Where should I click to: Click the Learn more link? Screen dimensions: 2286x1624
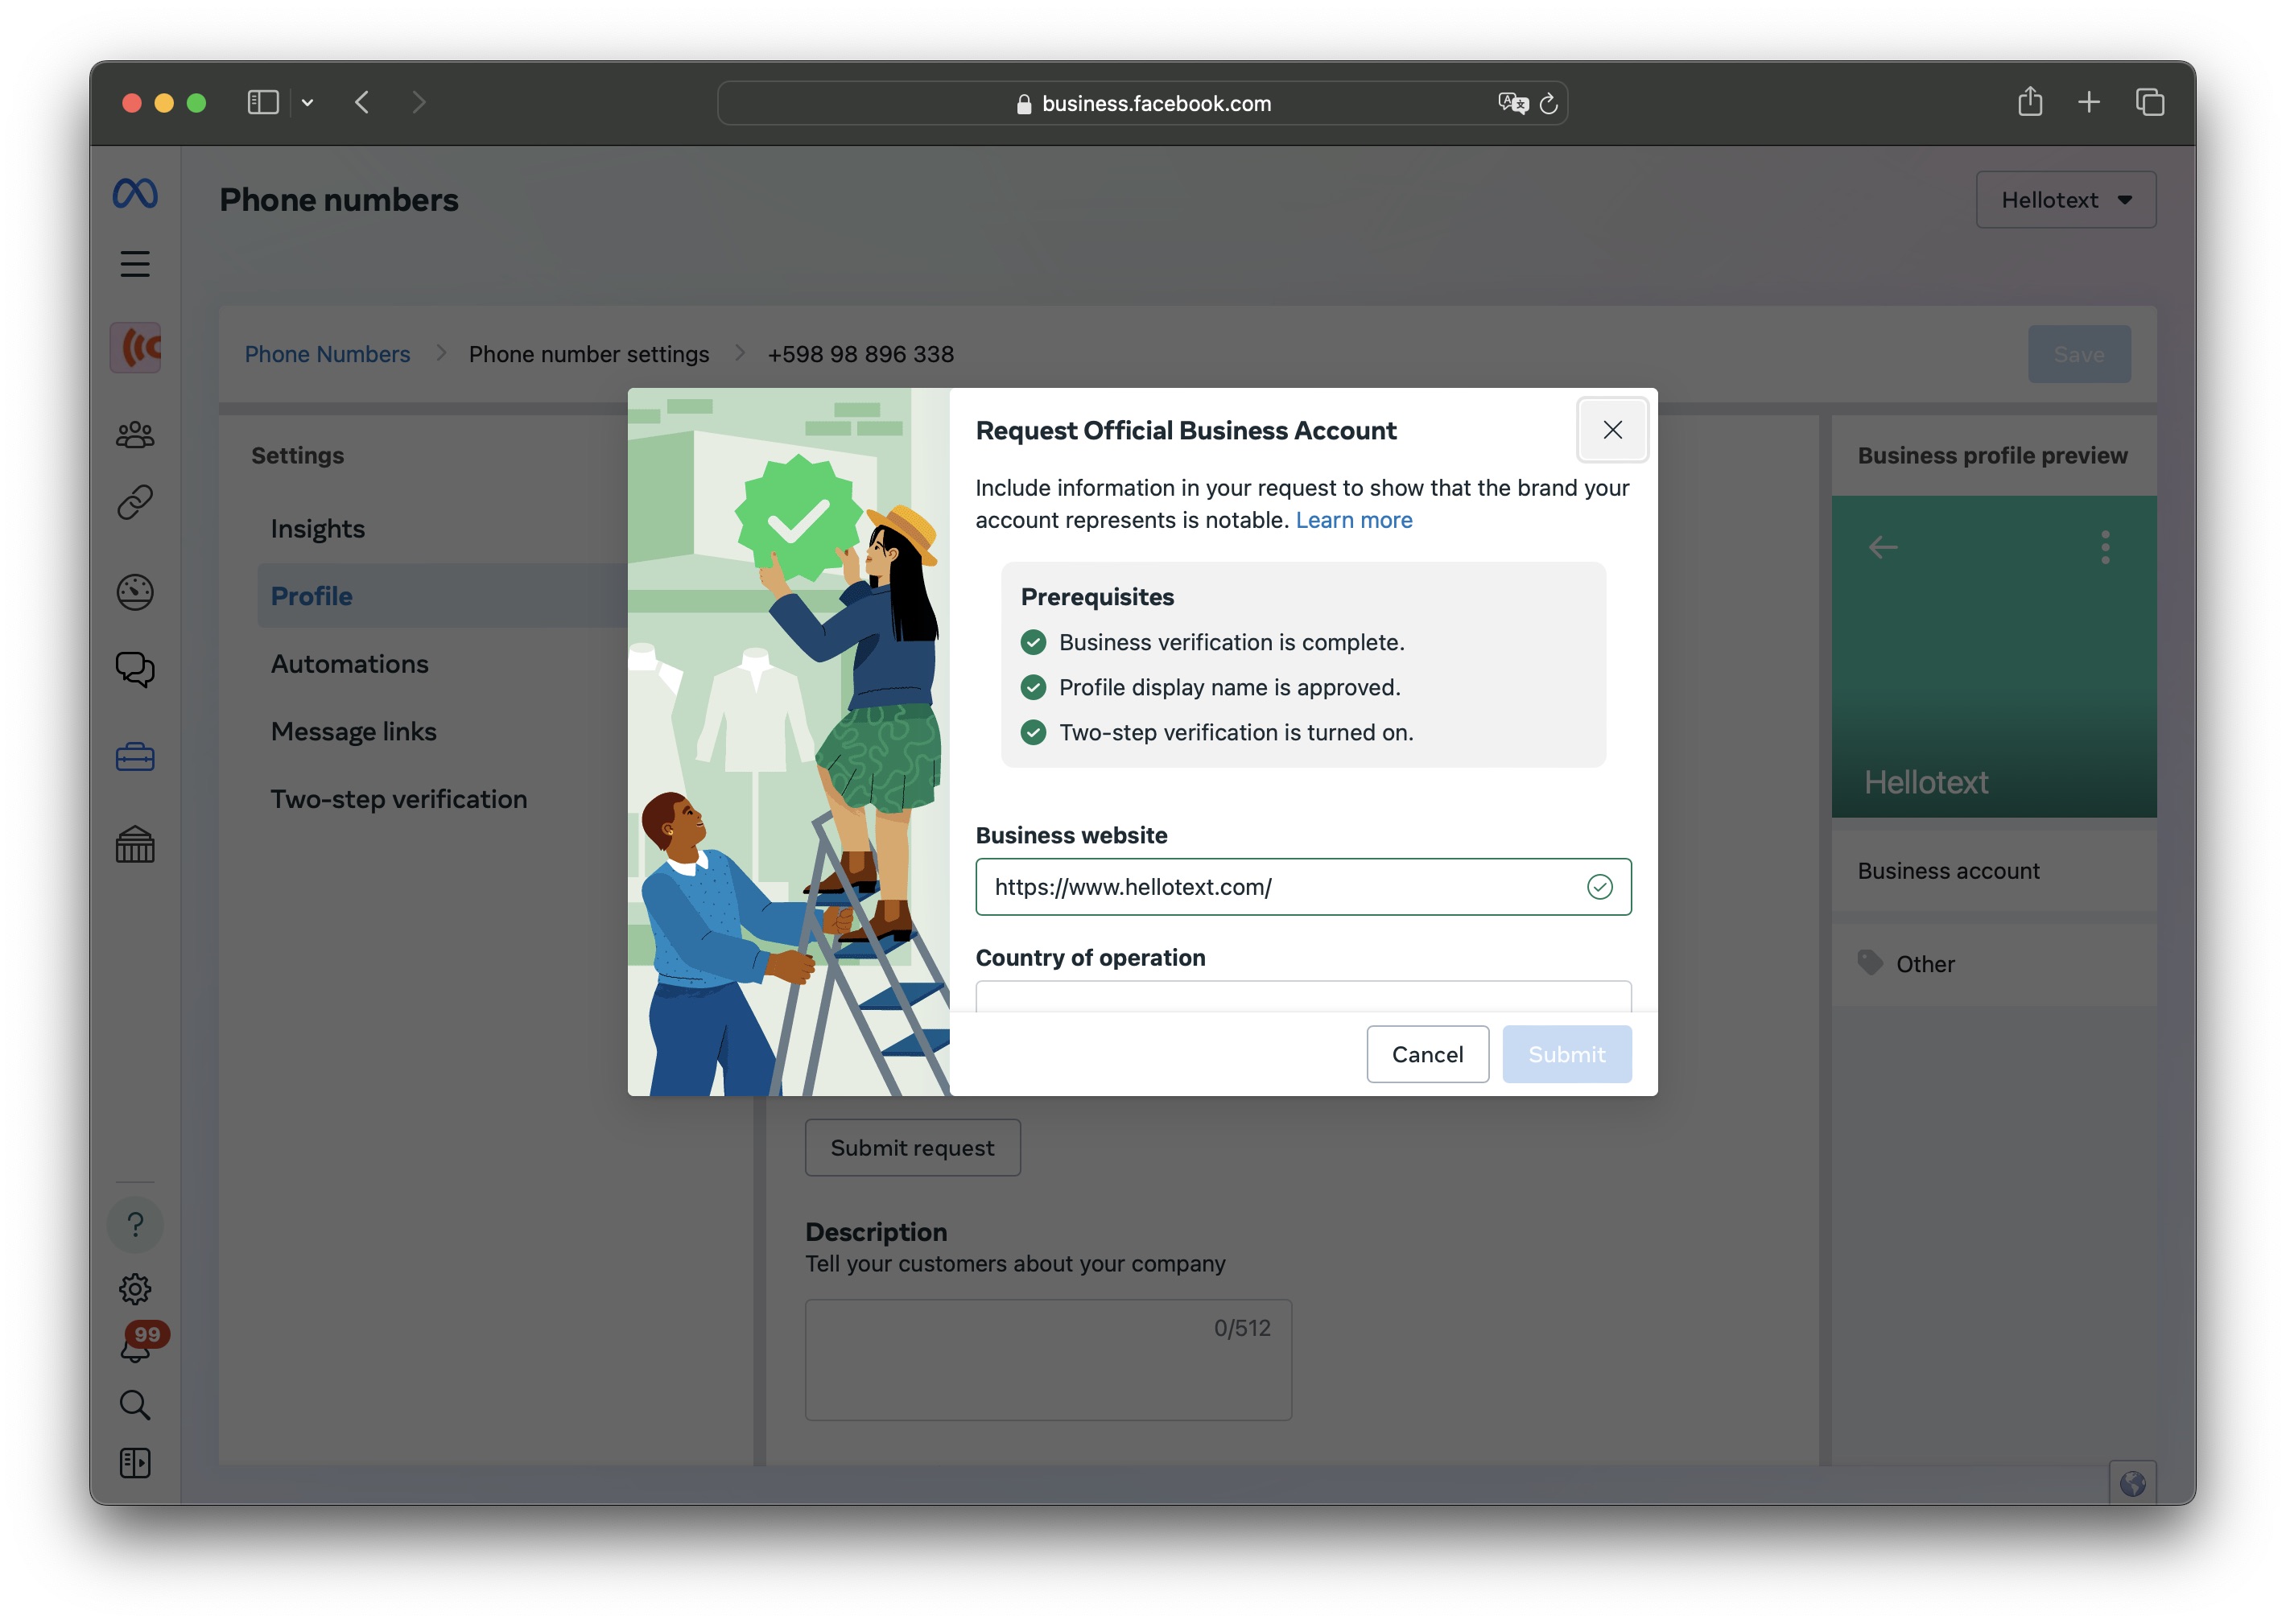coord(1354,520)
